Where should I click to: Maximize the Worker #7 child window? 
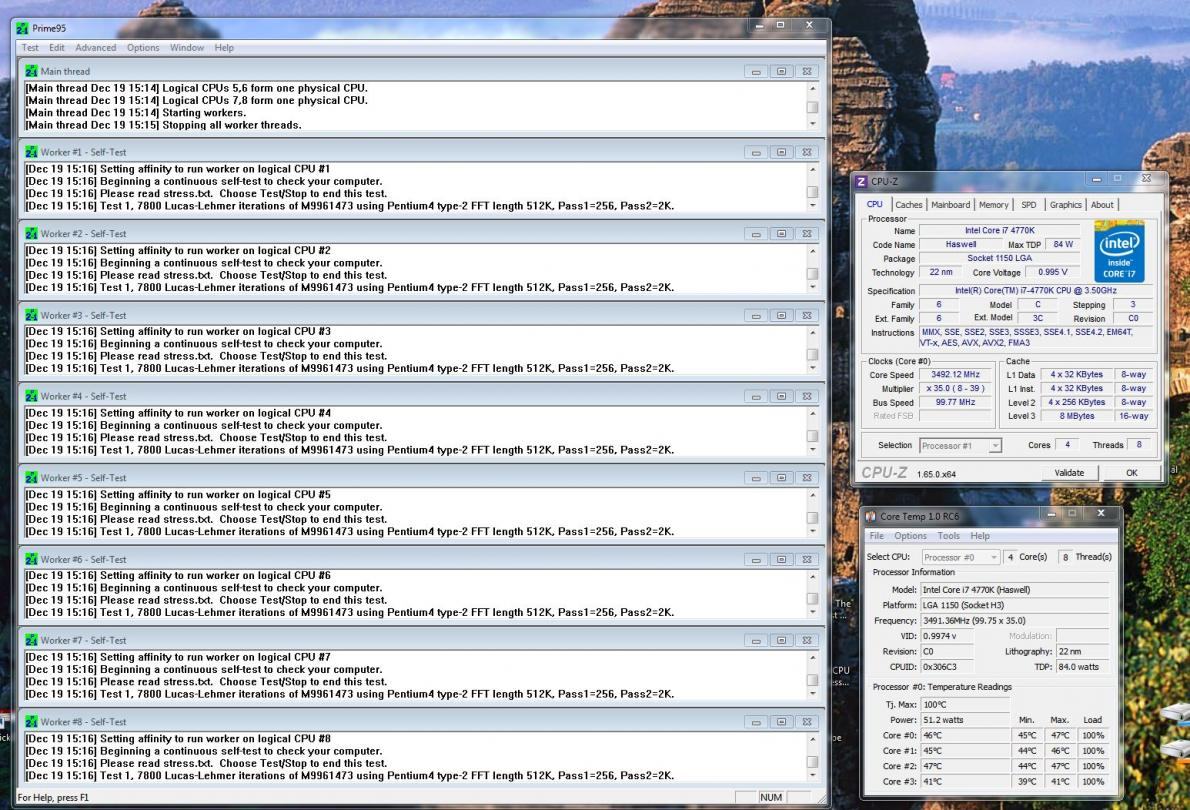[x=781, y=641]
